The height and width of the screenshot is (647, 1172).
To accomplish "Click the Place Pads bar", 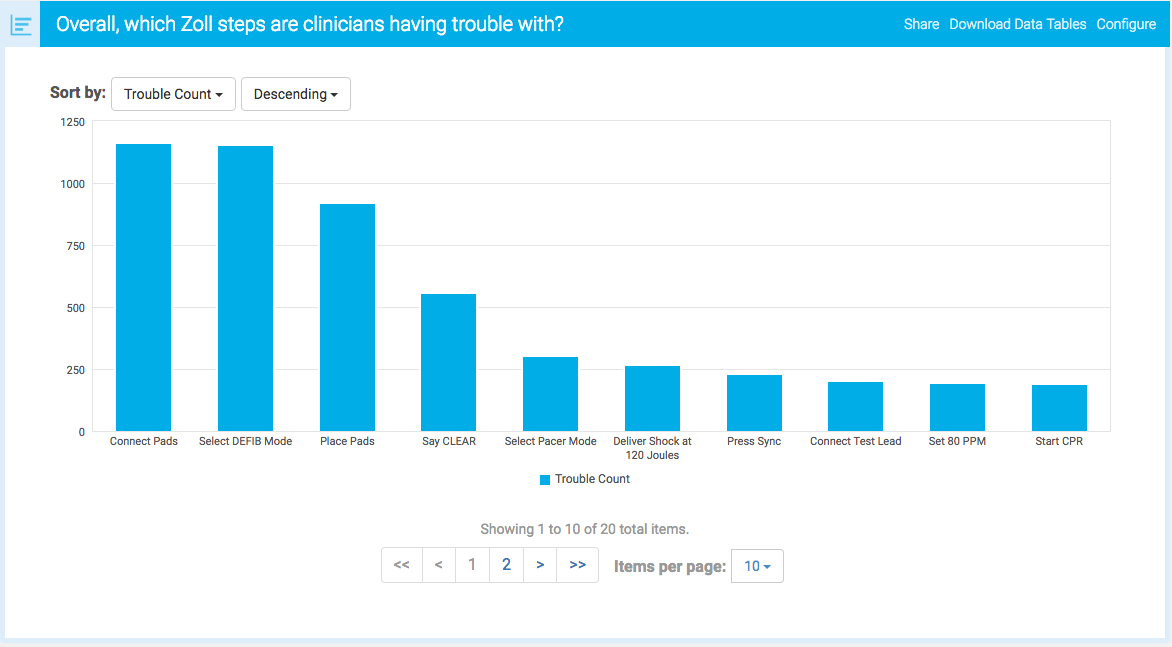I will click(348, 318).
